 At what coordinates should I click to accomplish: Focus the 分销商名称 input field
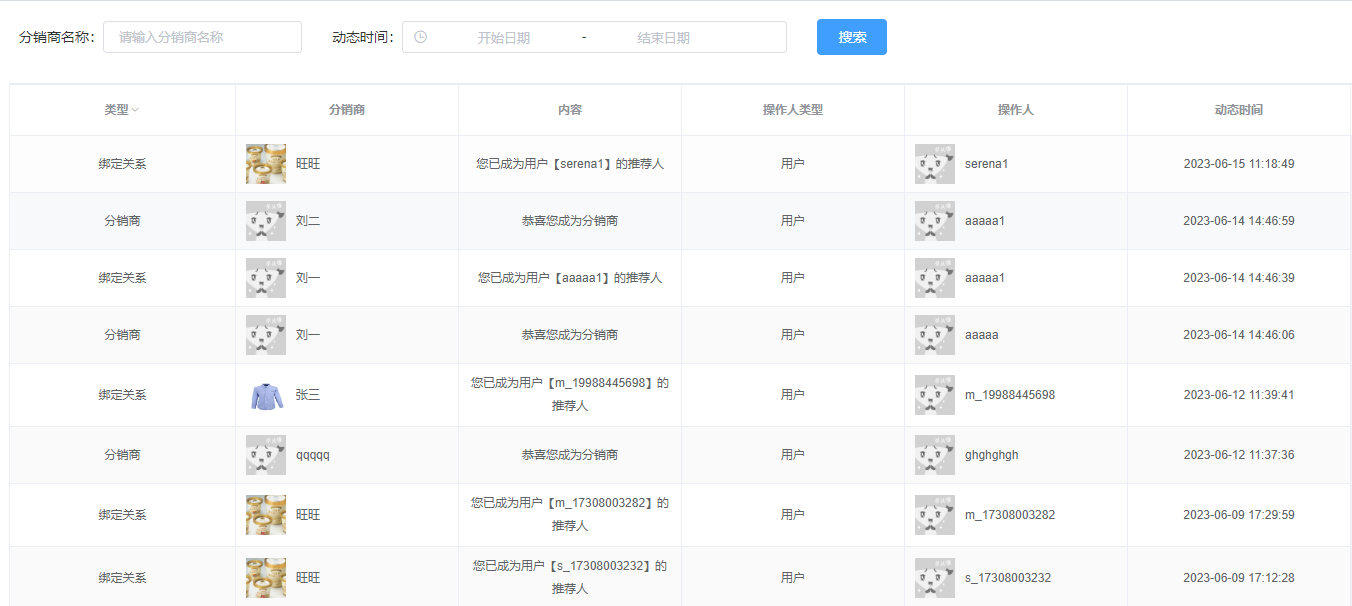pyautogui.click(x=202, y=37)
